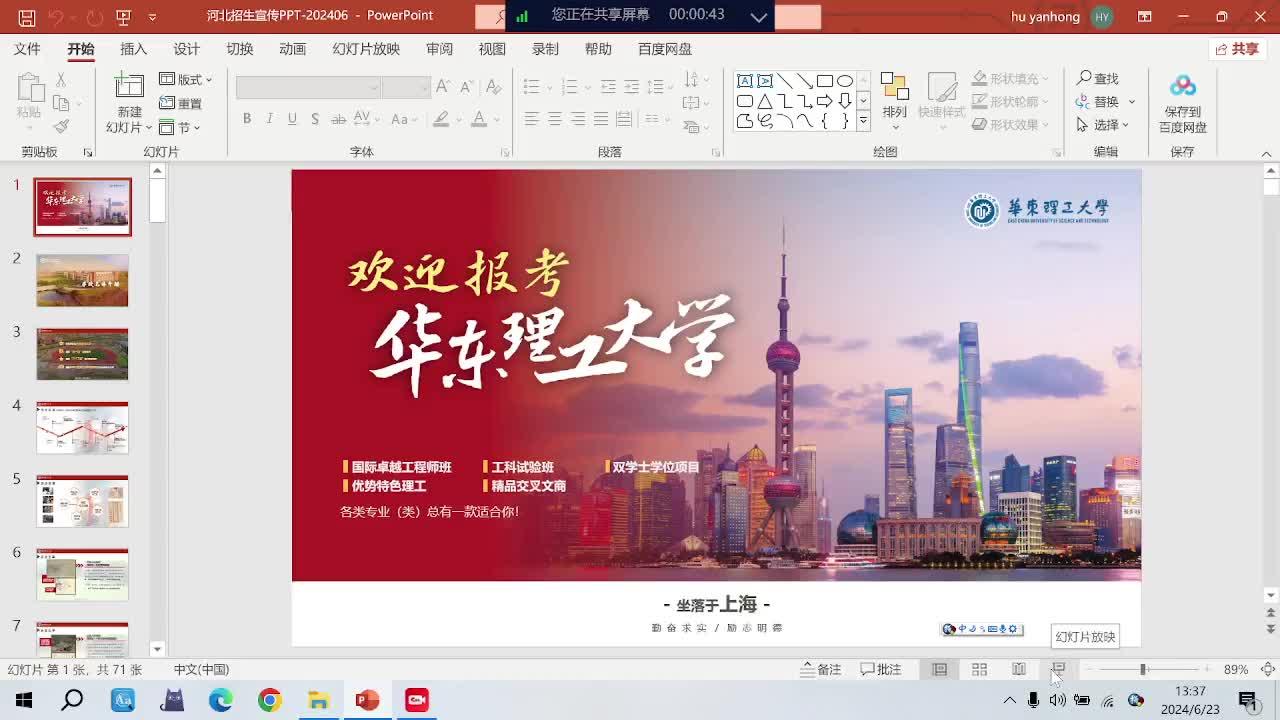Select the text box shape in gallery
The height and width of the screenshot is (720, 1280).
point(744,81)
